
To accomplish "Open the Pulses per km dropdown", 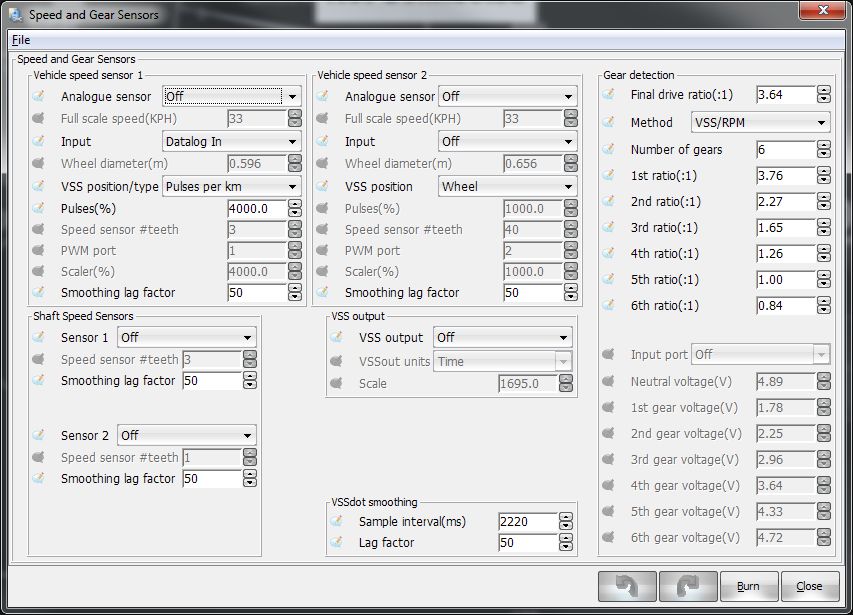I will click(232, 186).
